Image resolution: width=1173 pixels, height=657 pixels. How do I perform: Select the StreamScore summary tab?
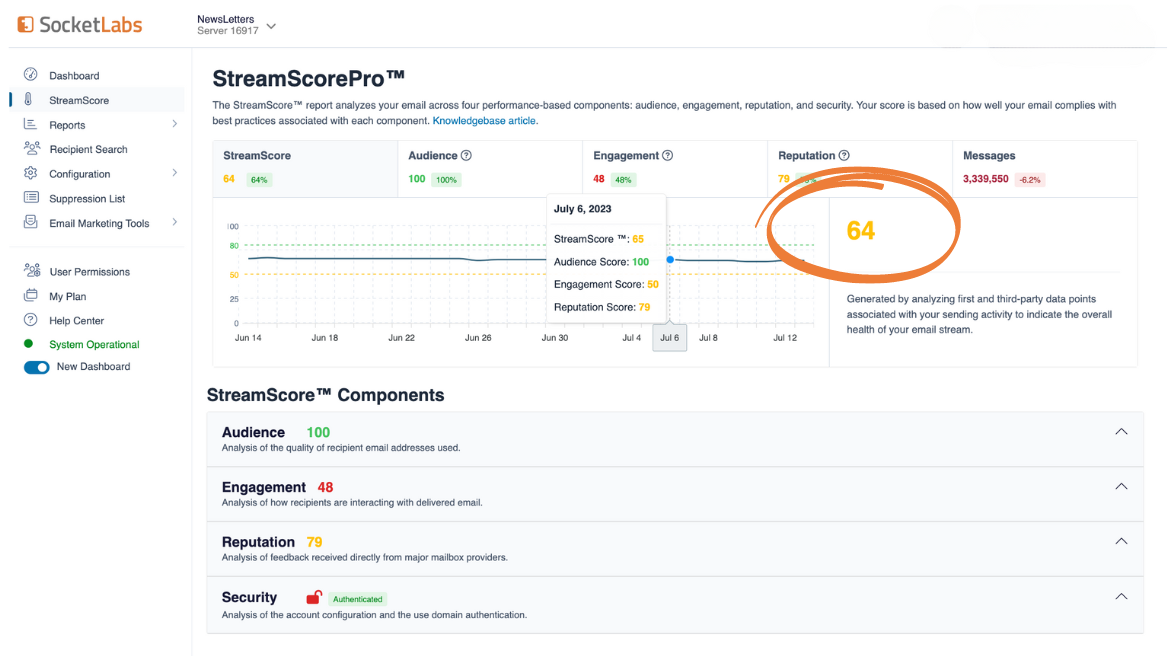pyautogui.click(x=305, y=168)
